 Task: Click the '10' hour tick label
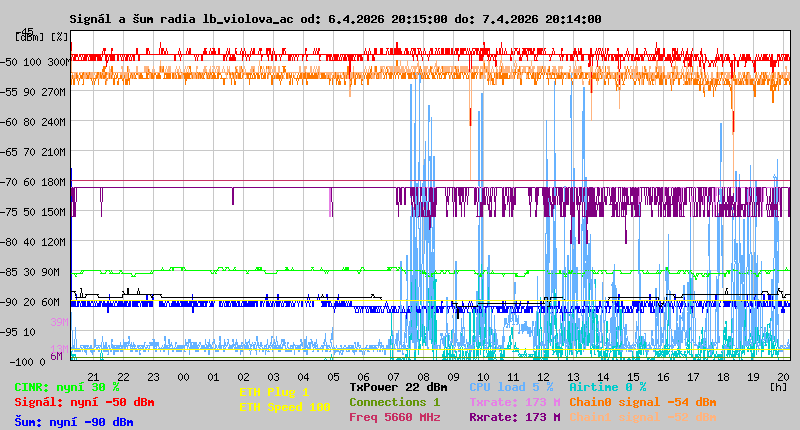click(x=483, y=377)
